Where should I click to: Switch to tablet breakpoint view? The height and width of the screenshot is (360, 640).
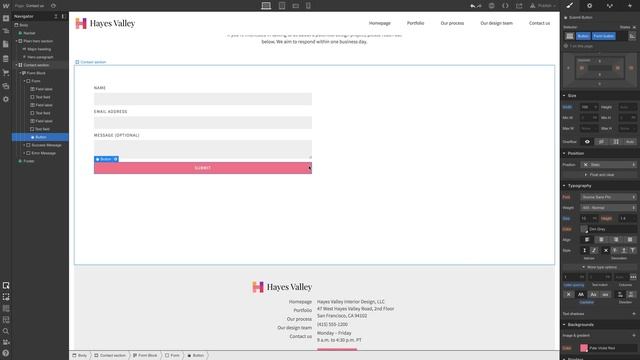282,6
